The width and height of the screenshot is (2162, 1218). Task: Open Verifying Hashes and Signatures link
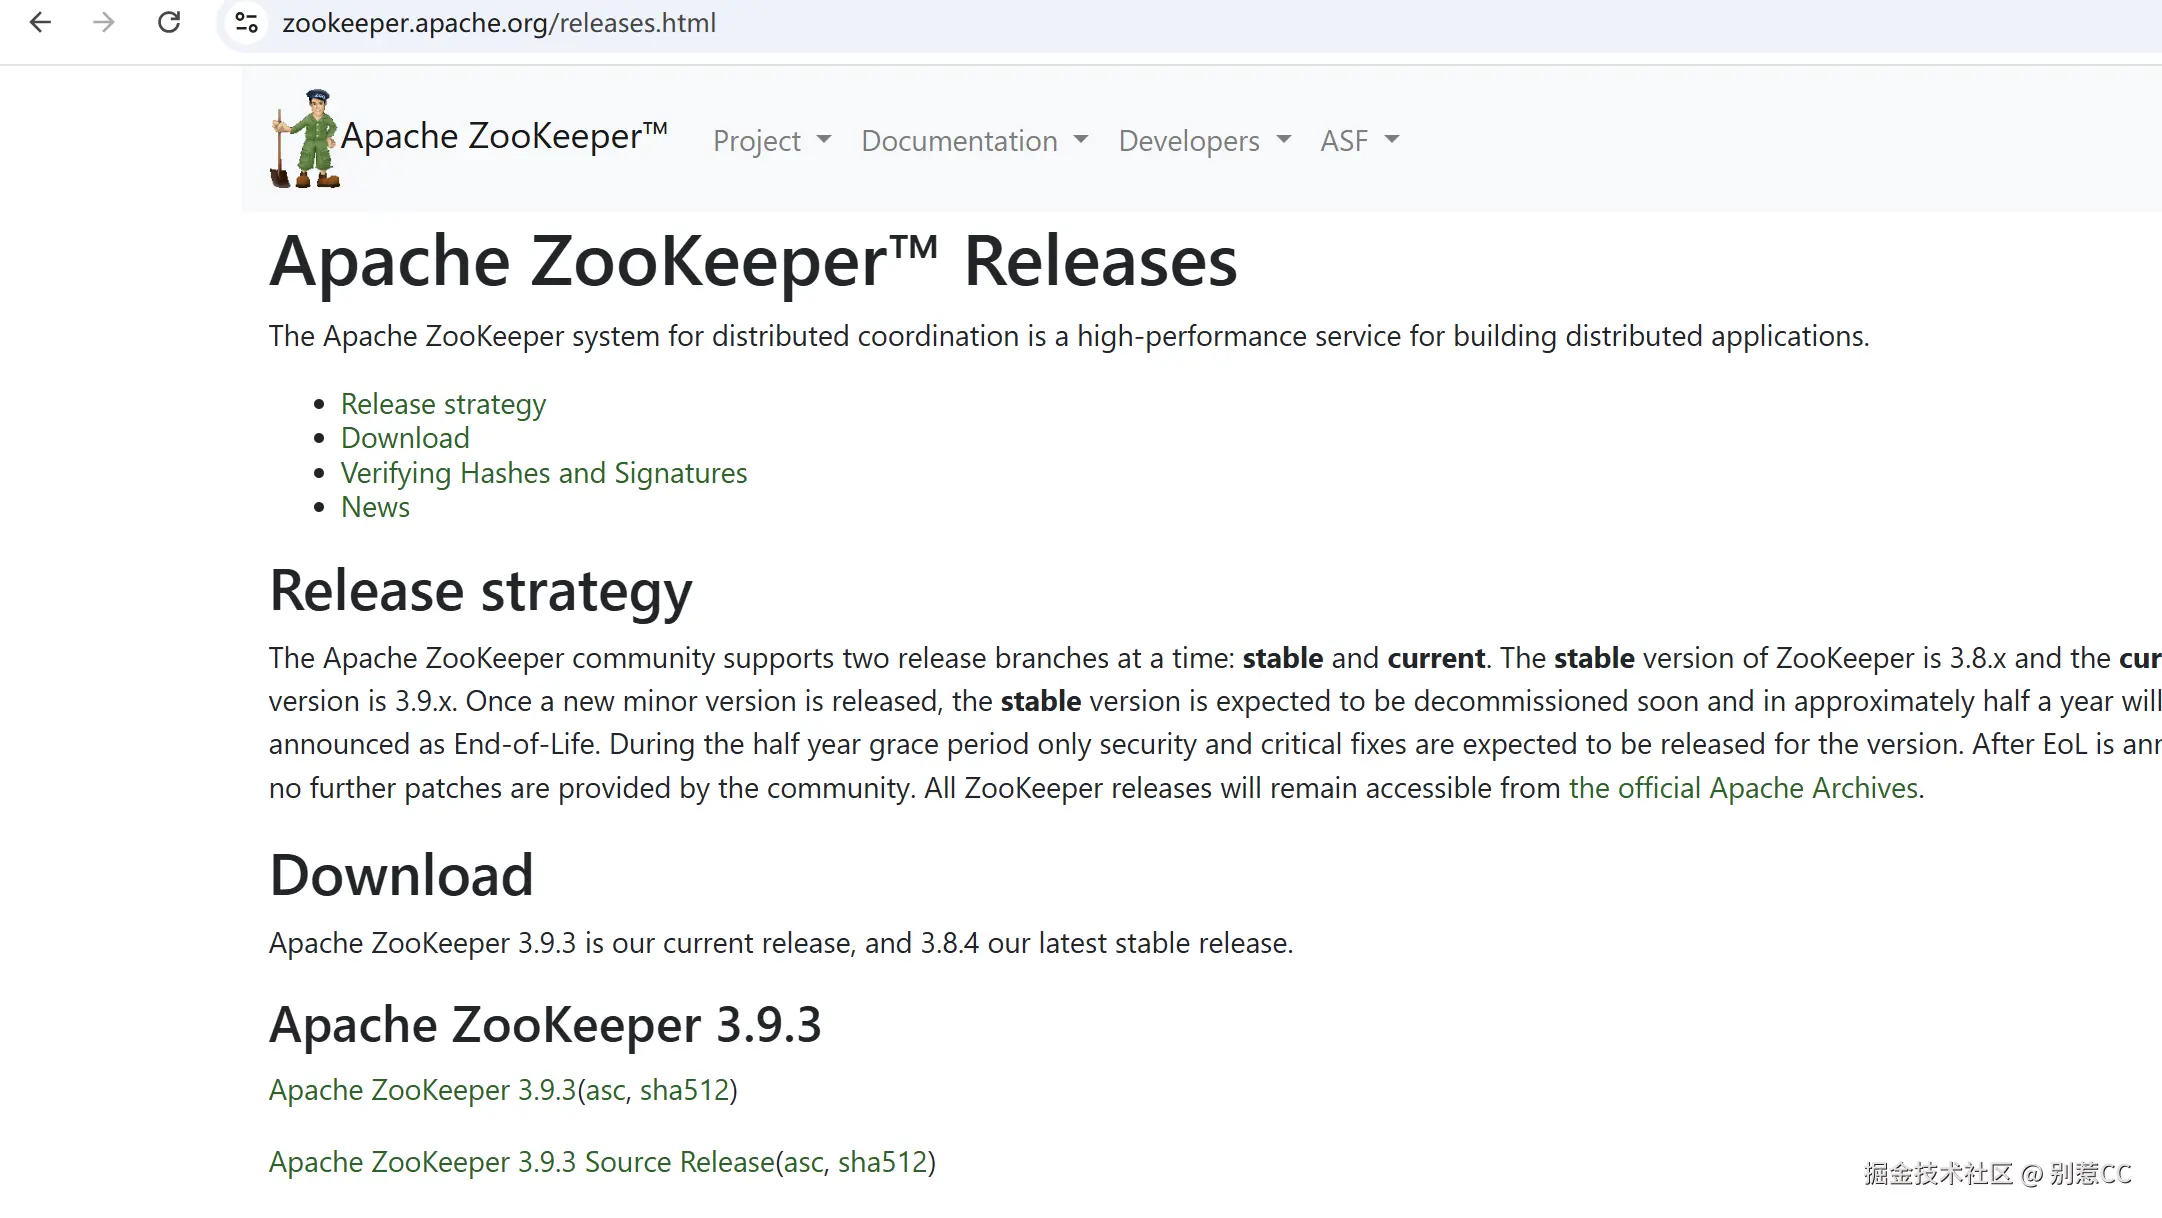point(543,473)
